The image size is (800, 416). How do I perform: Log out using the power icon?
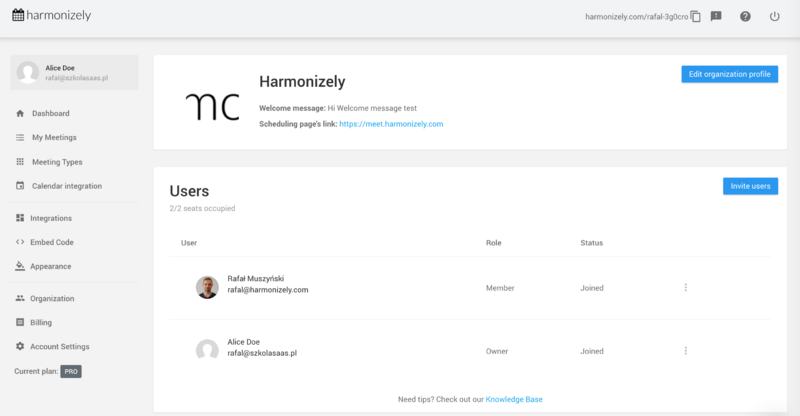click(x=774, y=17)
